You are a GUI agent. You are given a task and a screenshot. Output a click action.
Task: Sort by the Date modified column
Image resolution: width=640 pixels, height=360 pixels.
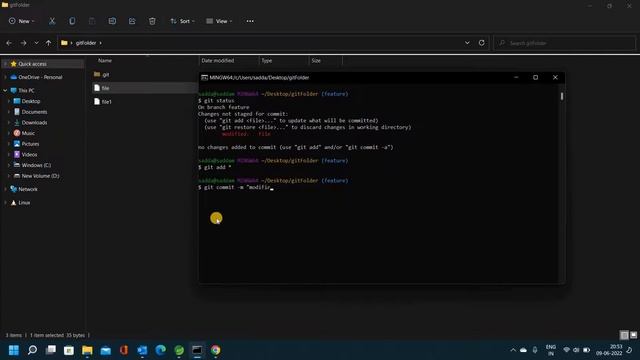(x=218, y=60)
